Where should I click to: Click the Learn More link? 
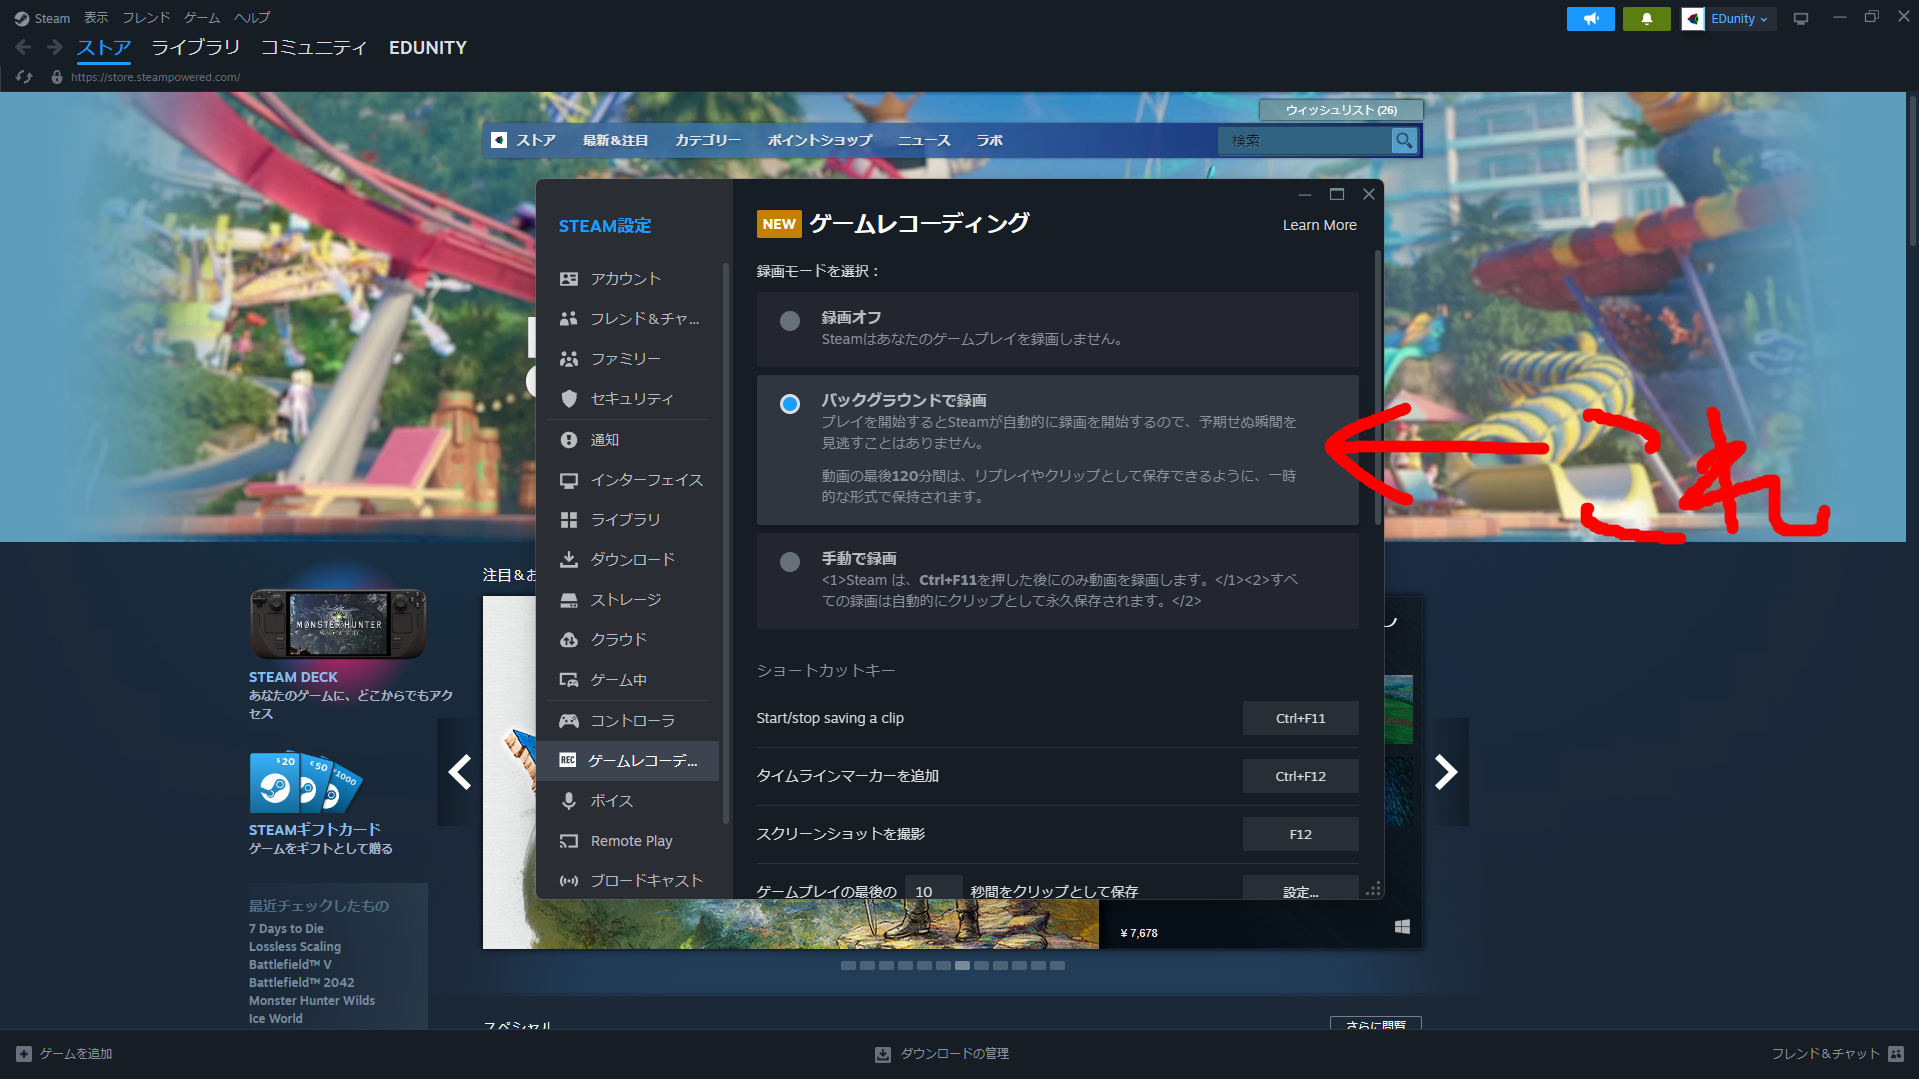pos(1319,224)
